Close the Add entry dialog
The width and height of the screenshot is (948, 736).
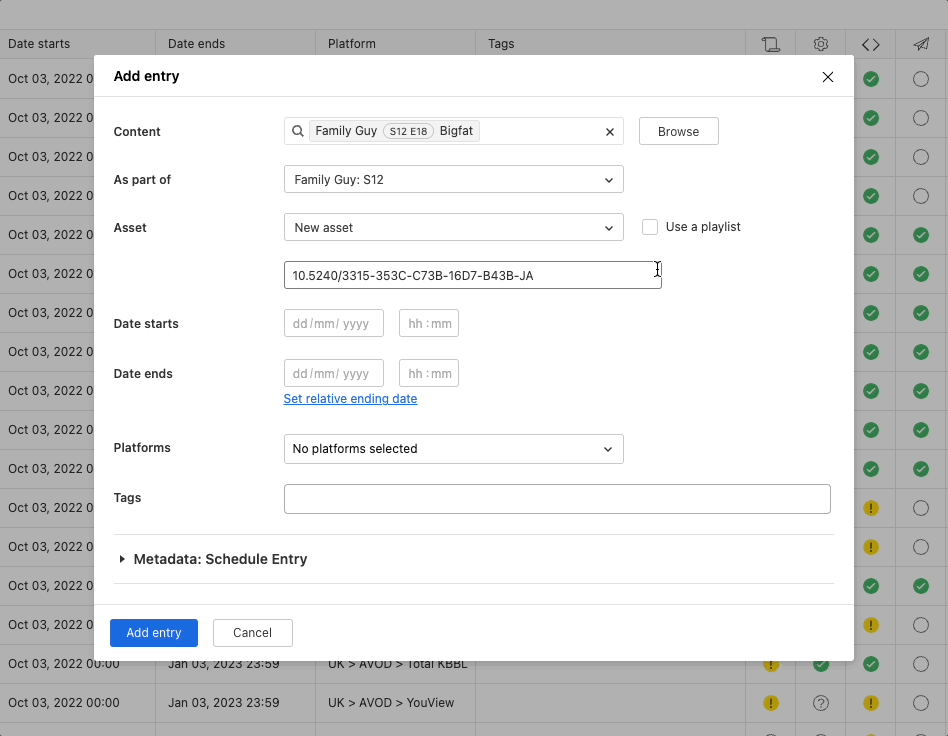(828, 77)
